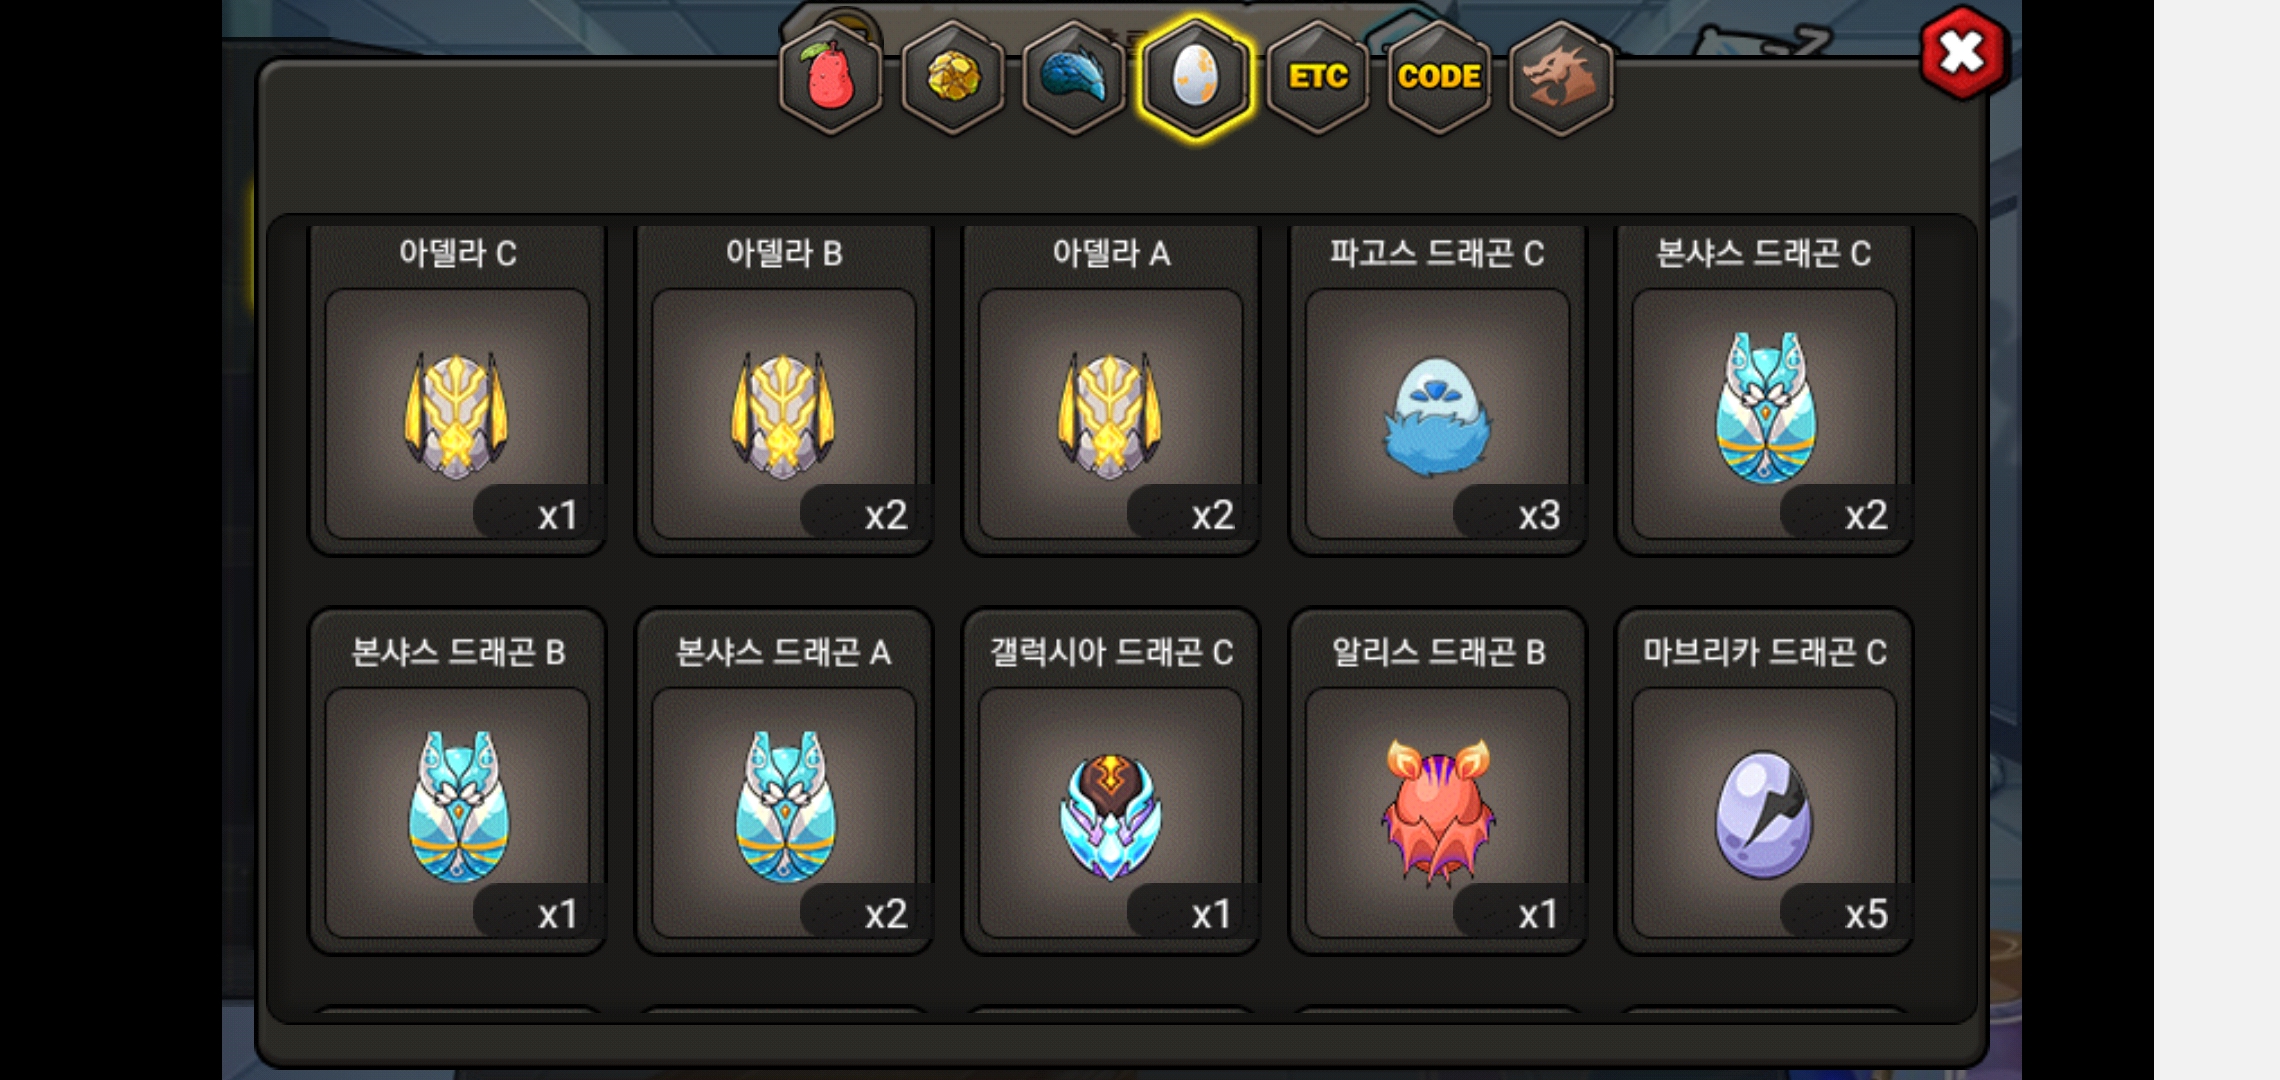Pick the 파고스 드래곤 C fluffy egg

[1437, 390]
